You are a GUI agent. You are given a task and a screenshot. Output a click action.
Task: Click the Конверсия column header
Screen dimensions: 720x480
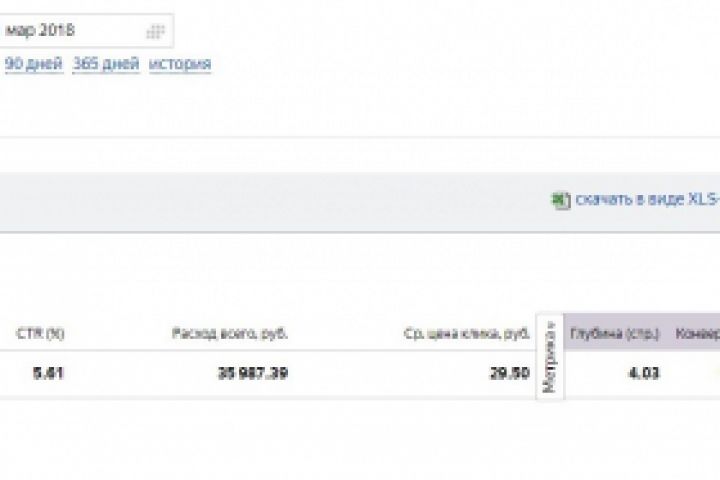point(698,333)
